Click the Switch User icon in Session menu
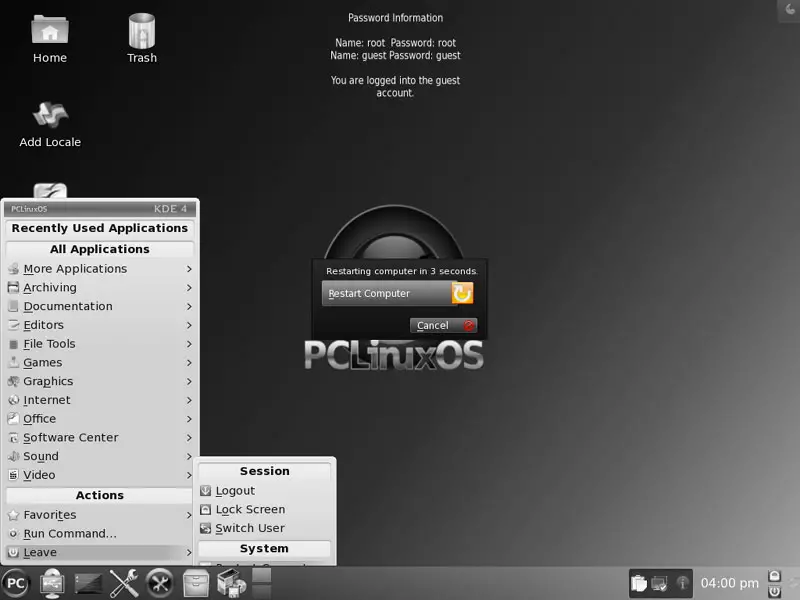The image size is (800, 600). (x=206, y=529)
